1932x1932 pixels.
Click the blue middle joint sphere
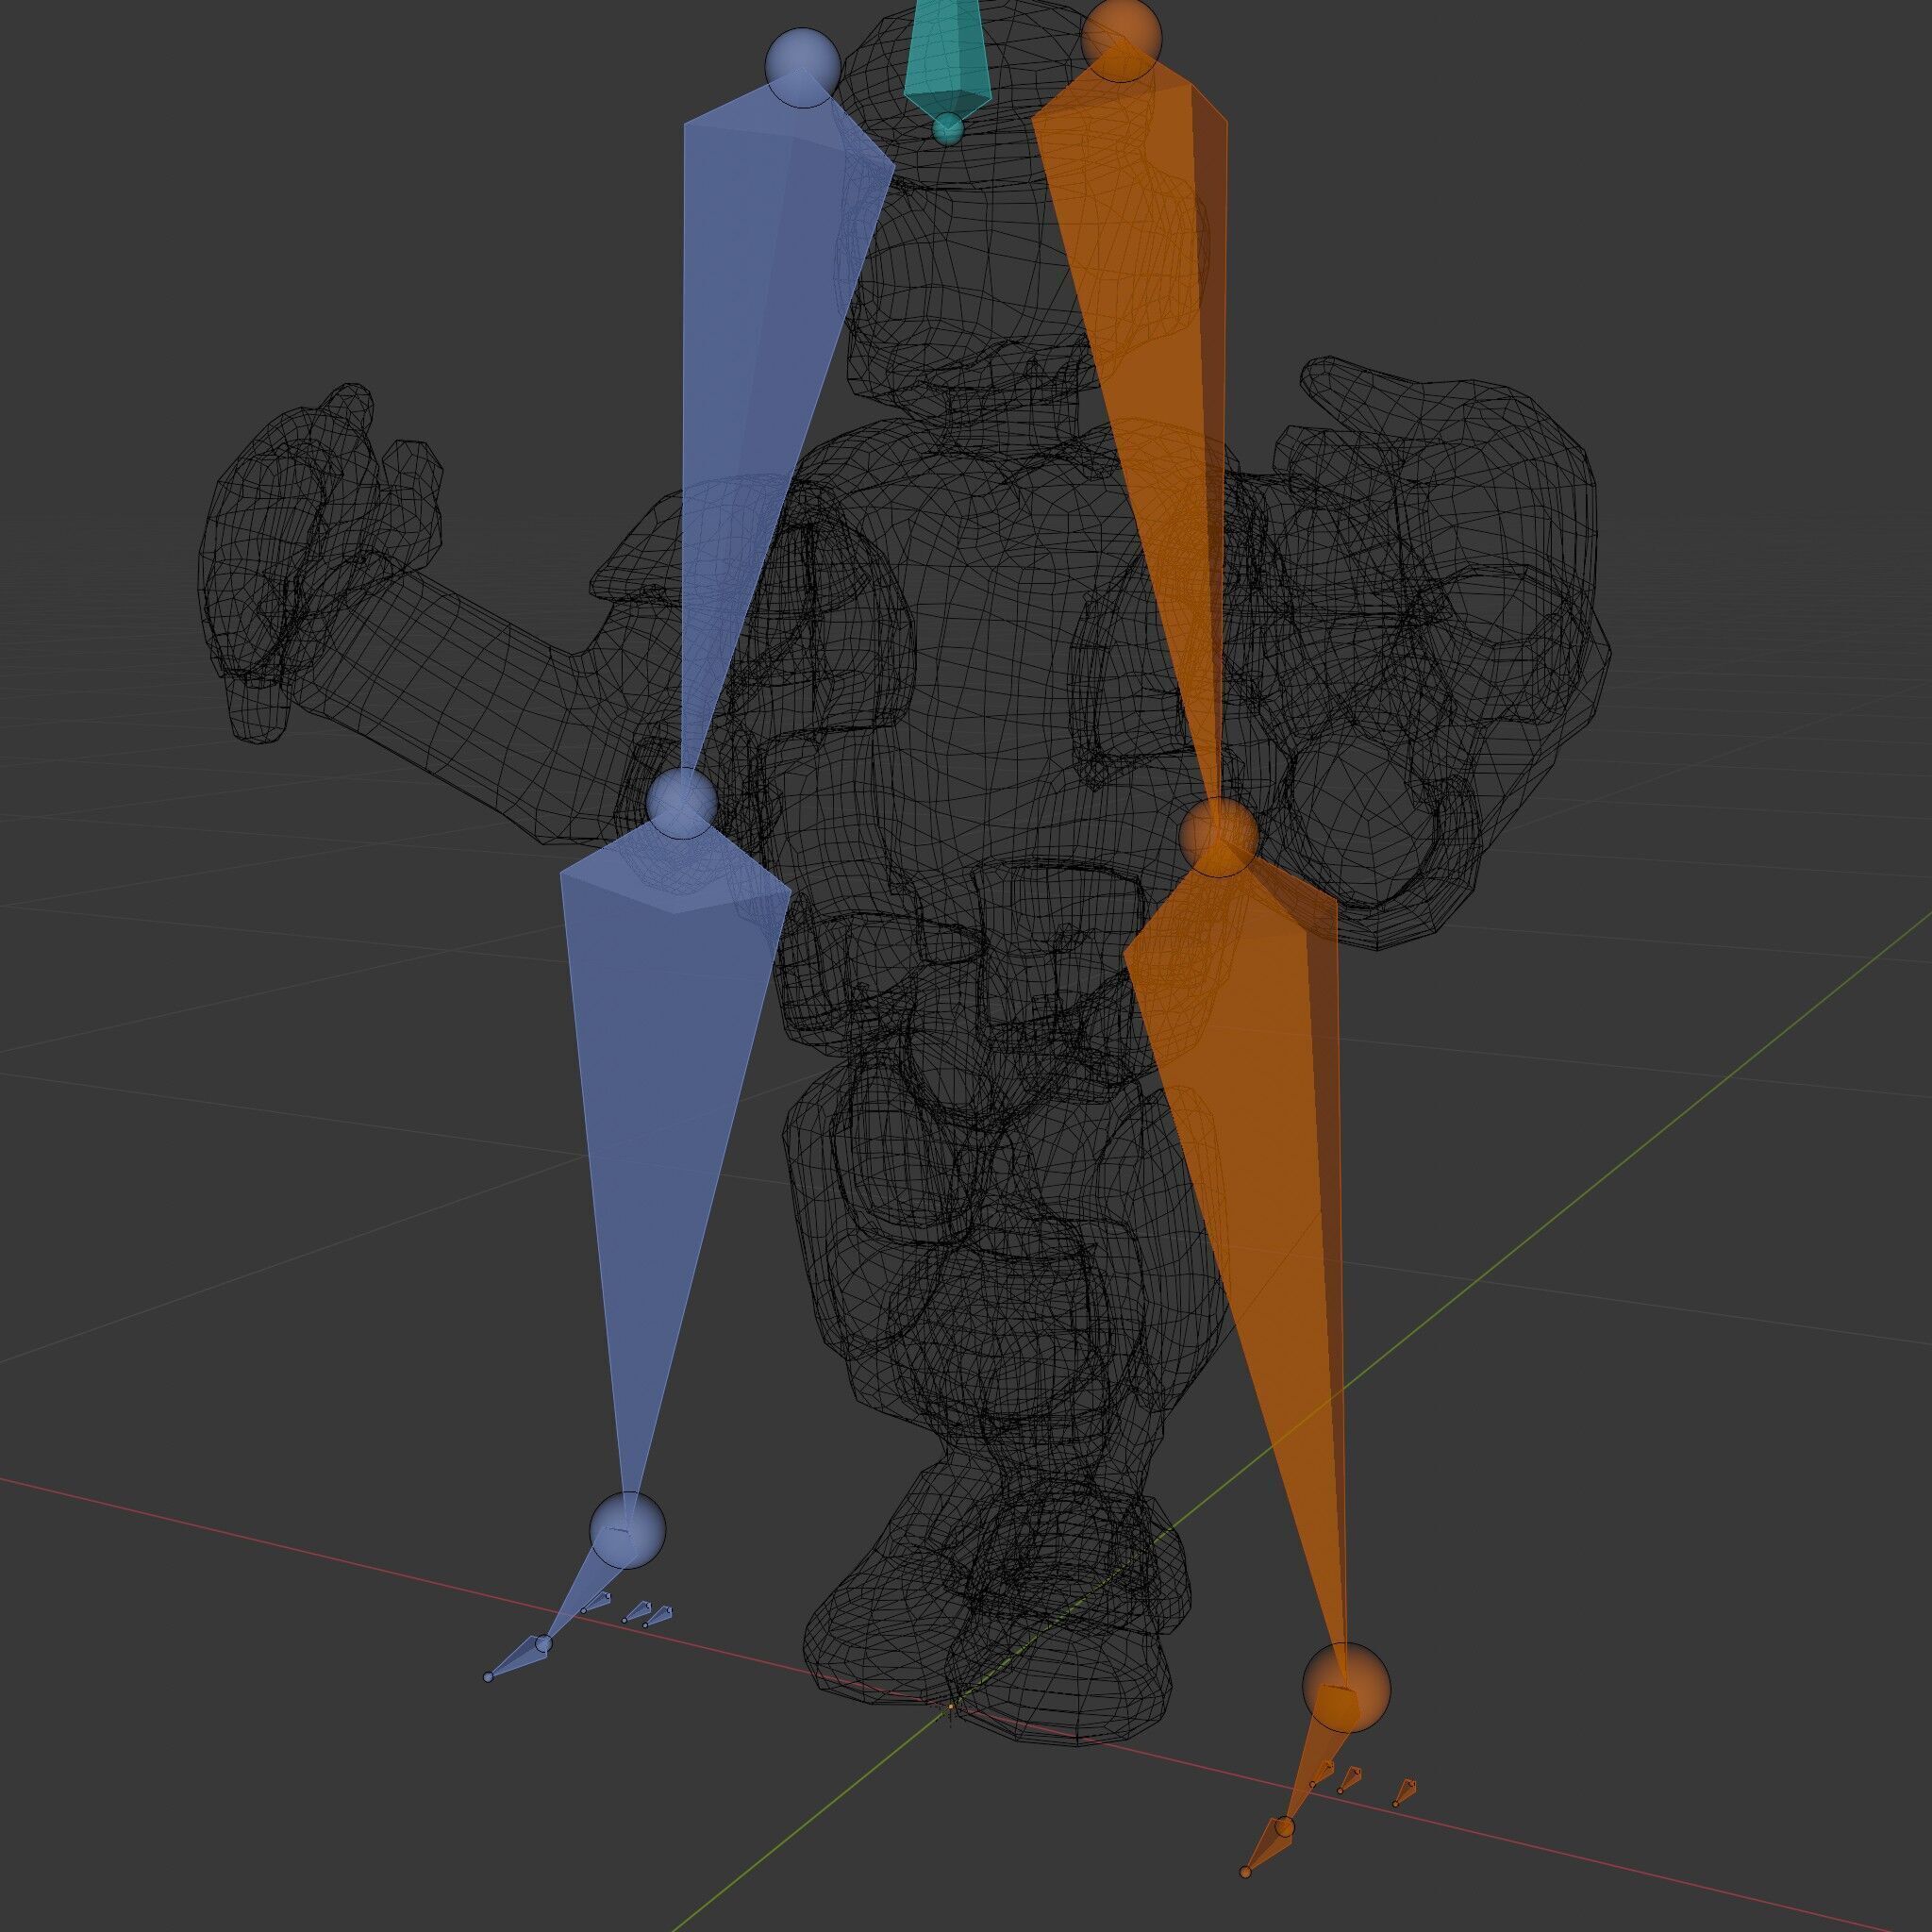[x=682, y=802]
